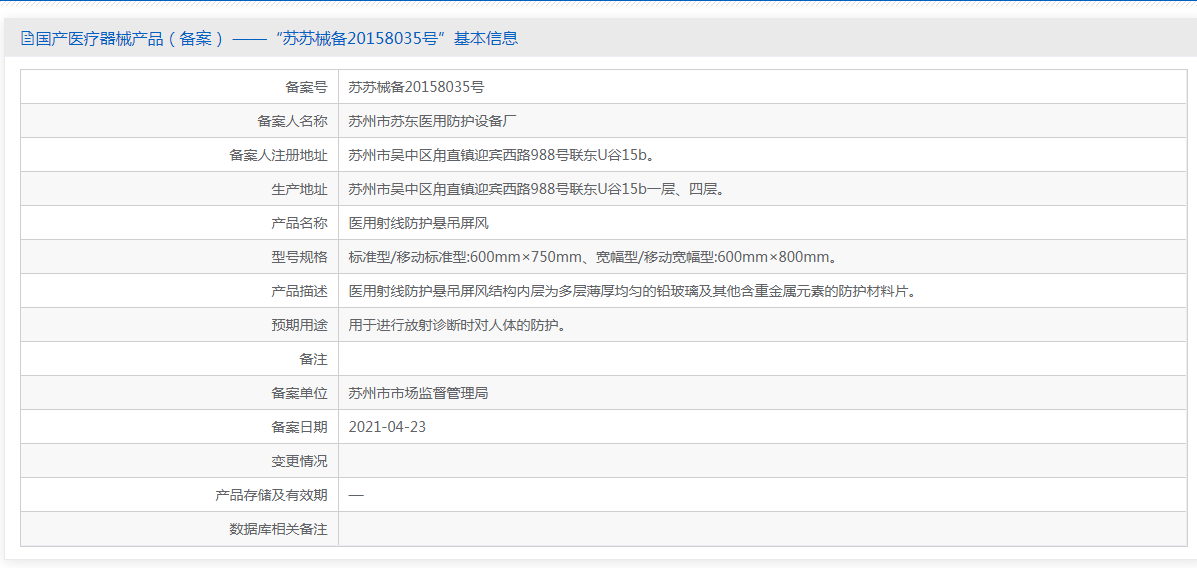This screenshot has width=1197, height=568.
Task: Click the 型号规格 row label
Action: tap(299, 257)
